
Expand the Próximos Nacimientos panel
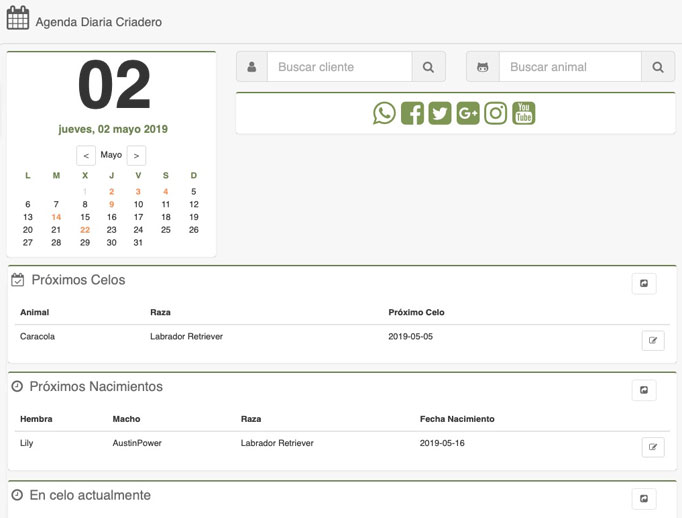coord(644,390)
